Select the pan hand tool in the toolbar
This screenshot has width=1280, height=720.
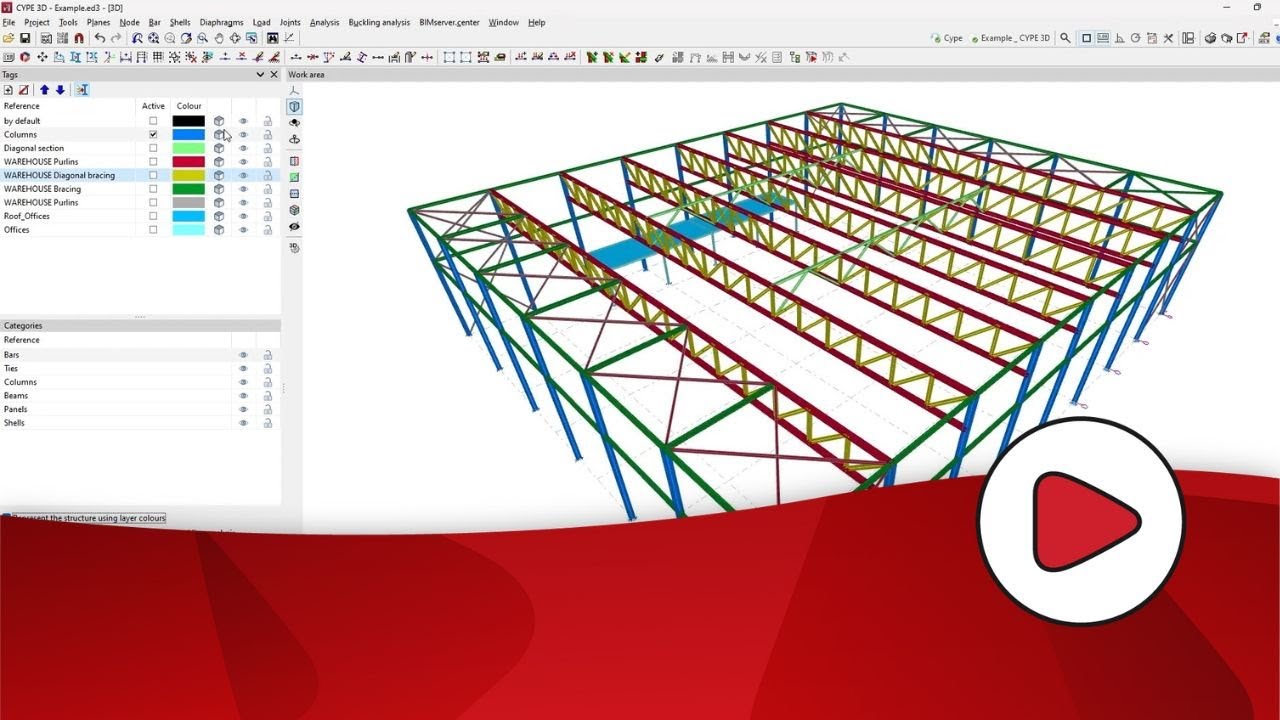(x=219, y=38)
